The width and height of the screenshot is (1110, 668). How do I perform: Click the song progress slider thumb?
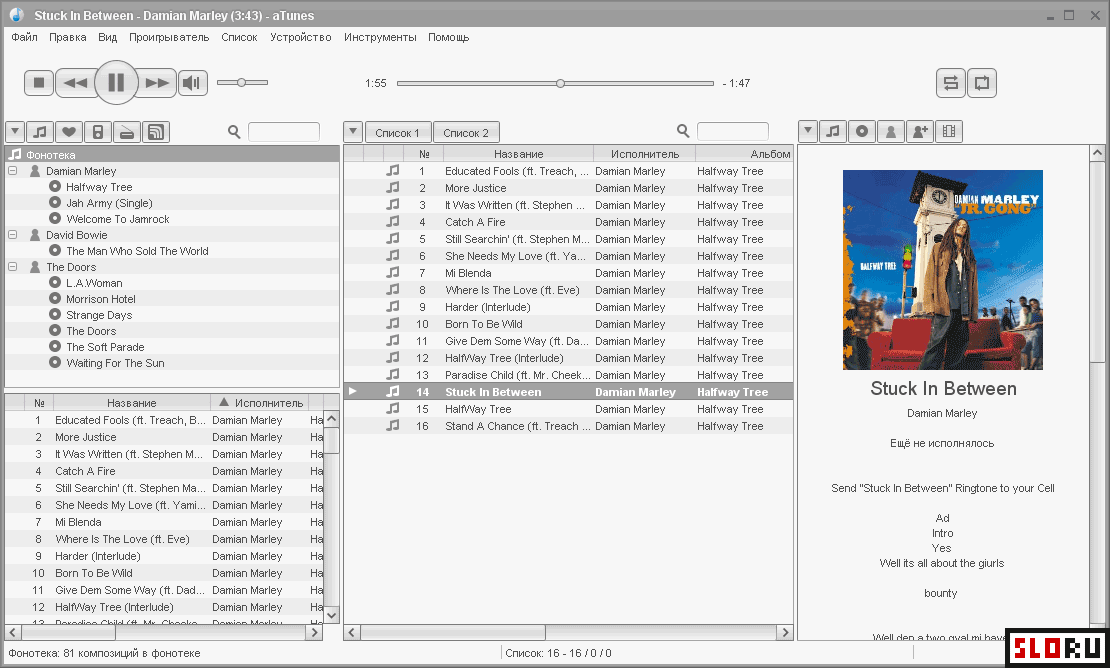pyautogui.click(x=560, y=84)
